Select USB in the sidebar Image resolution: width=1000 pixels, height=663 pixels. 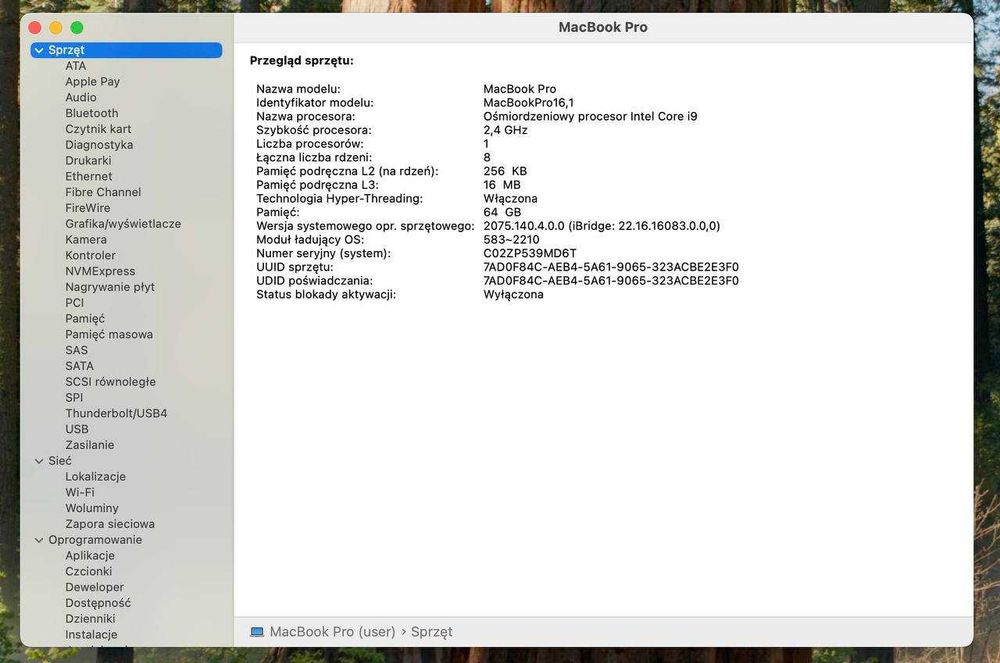77,429
